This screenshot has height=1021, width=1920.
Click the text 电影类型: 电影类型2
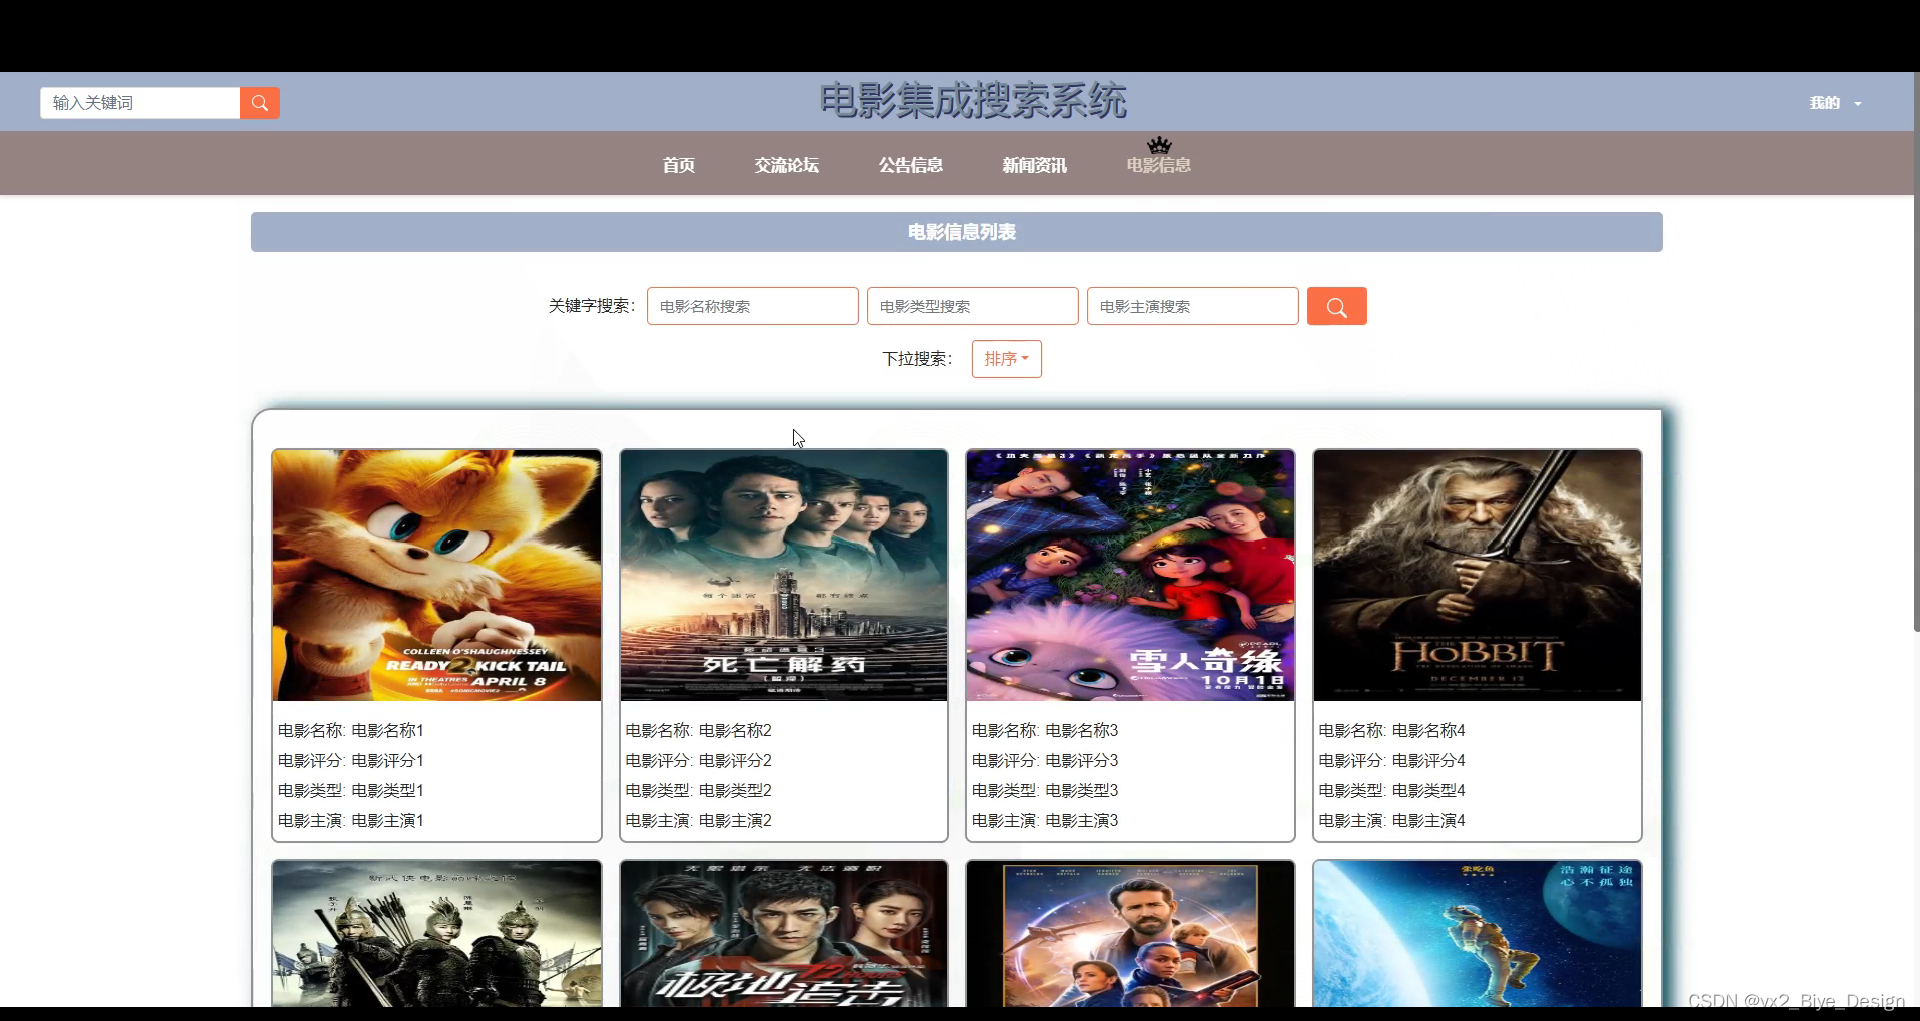(699, 791)
